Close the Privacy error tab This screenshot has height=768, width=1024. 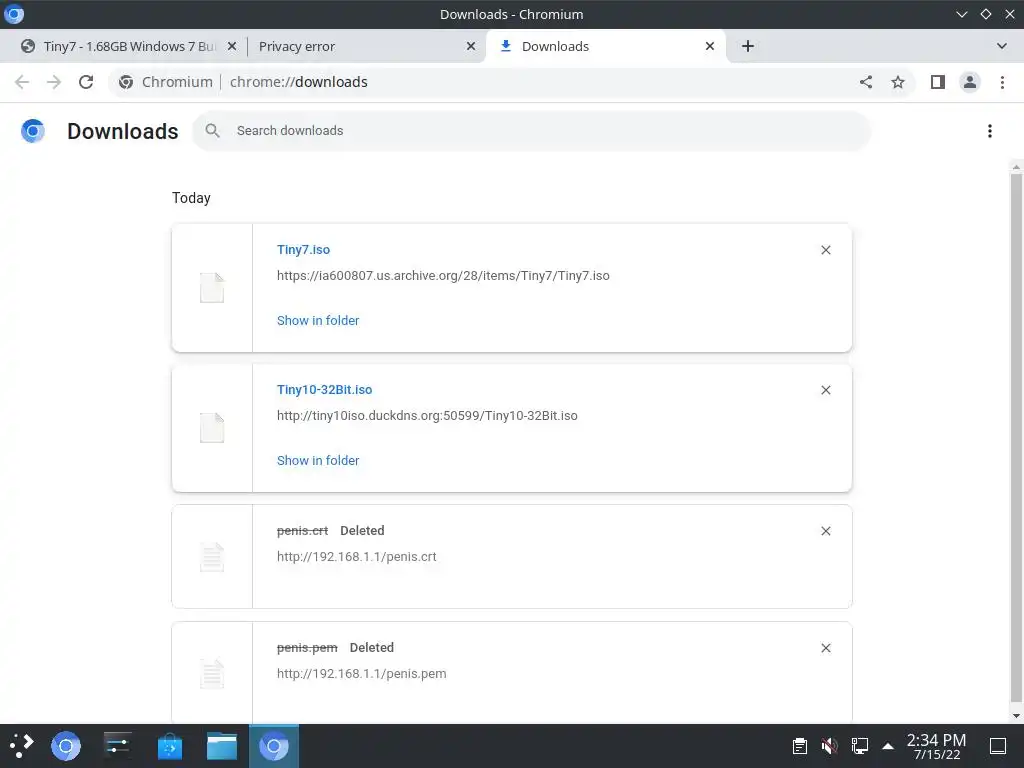tap(471, 46)
